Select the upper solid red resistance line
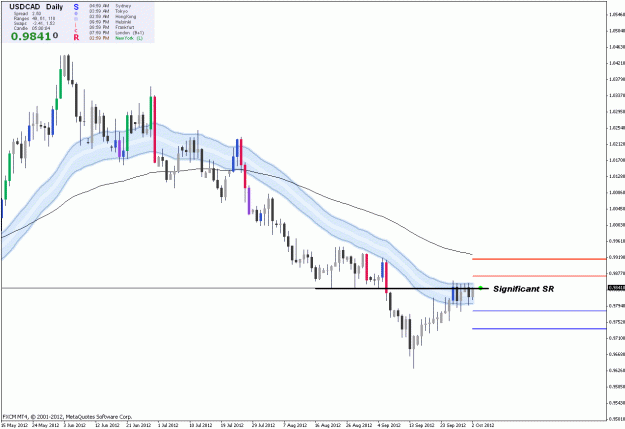625x429 pixels. [539, 259]
